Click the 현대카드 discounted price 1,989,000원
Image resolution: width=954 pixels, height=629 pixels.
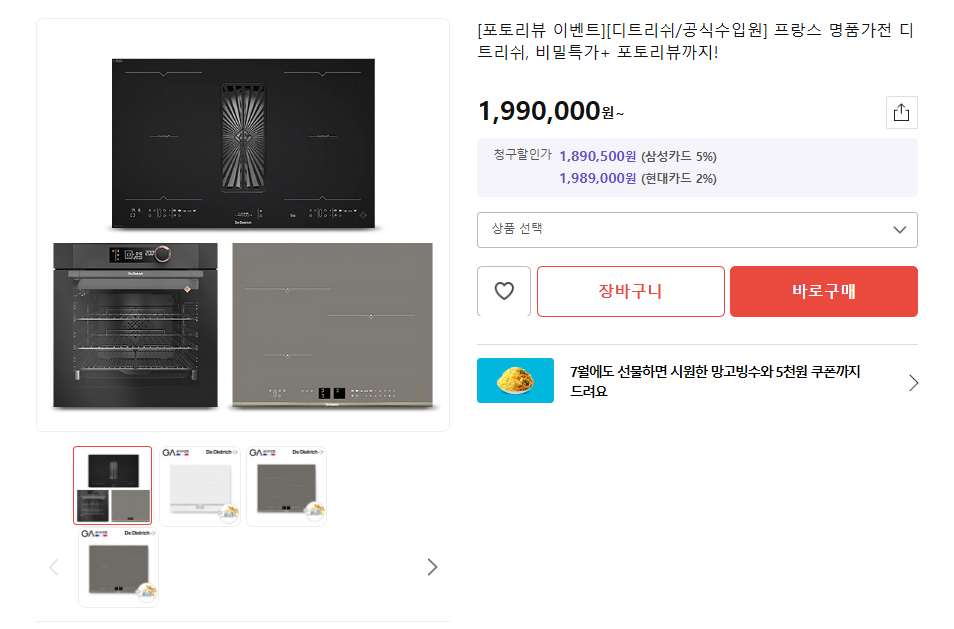pos(598,178)
